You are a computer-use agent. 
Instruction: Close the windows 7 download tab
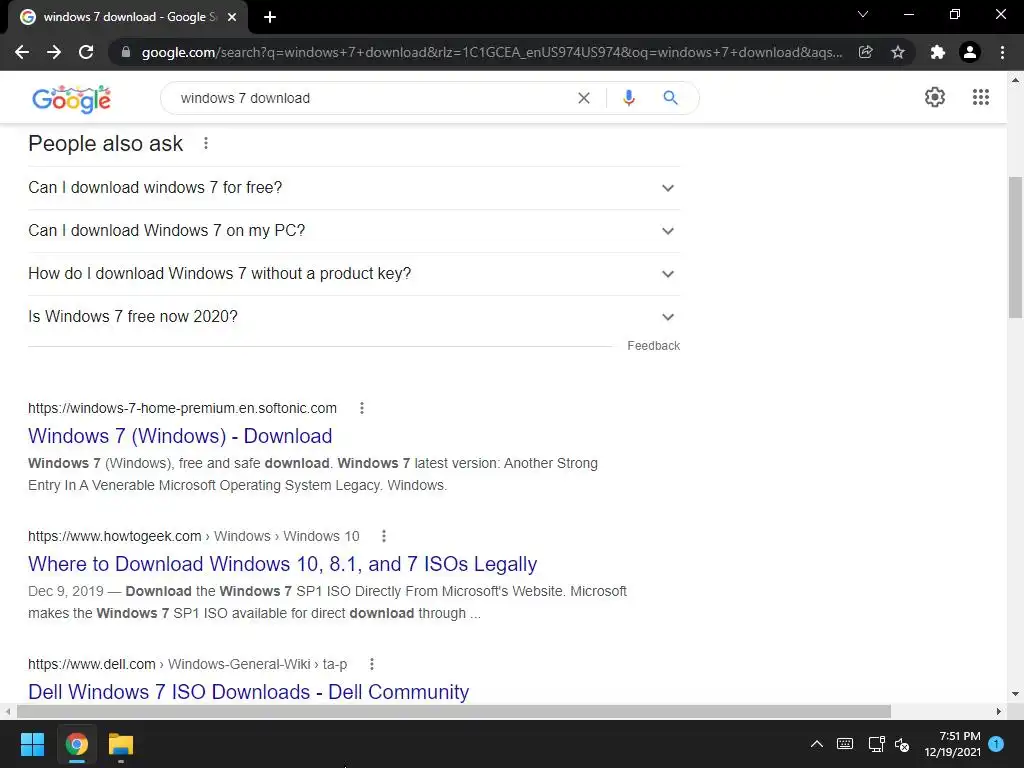coord(232,17)
